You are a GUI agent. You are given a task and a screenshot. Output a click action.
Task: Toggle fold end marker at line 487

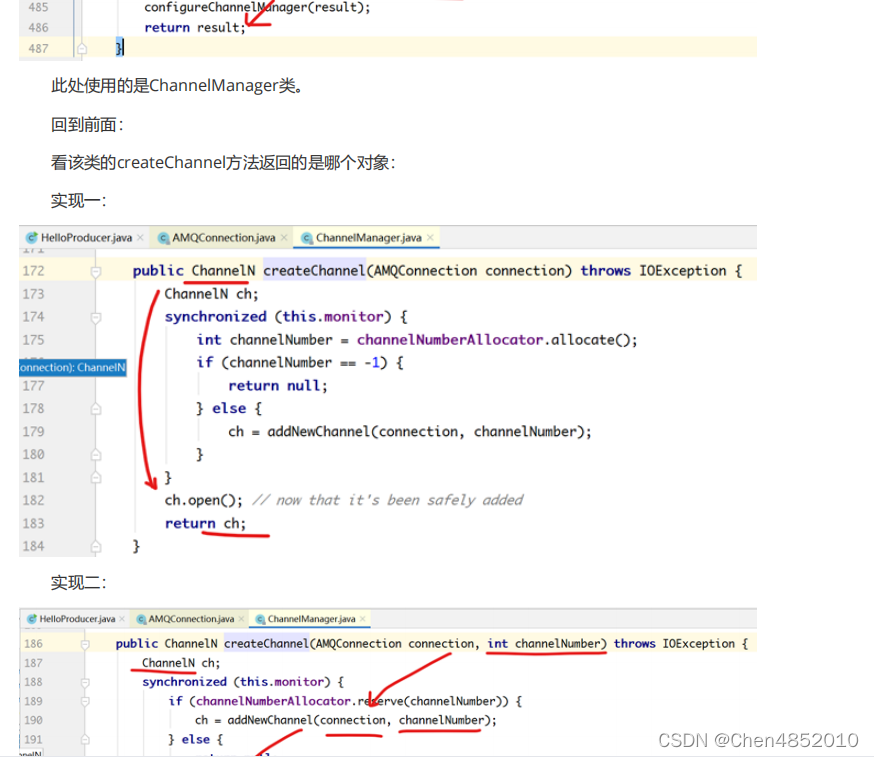pyautogui.click(x=82, y=48)
